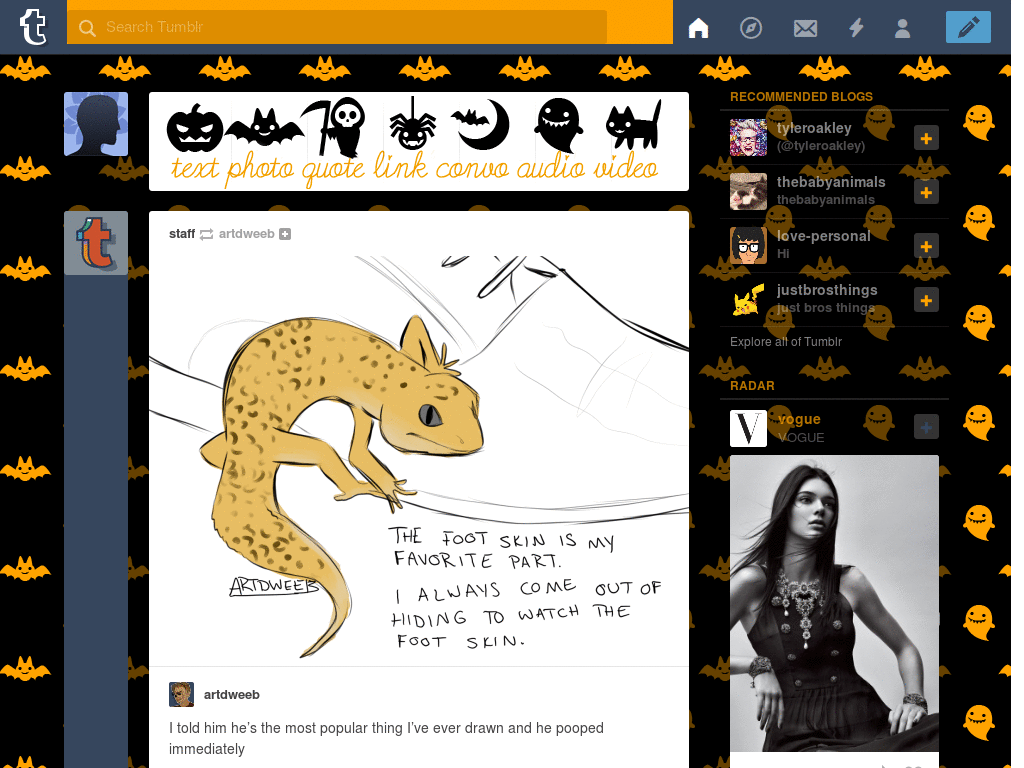The image size is (1024, 768).
Task: Click the justbrosthings Pikachu avatar
Action: (x=748, y=300)
